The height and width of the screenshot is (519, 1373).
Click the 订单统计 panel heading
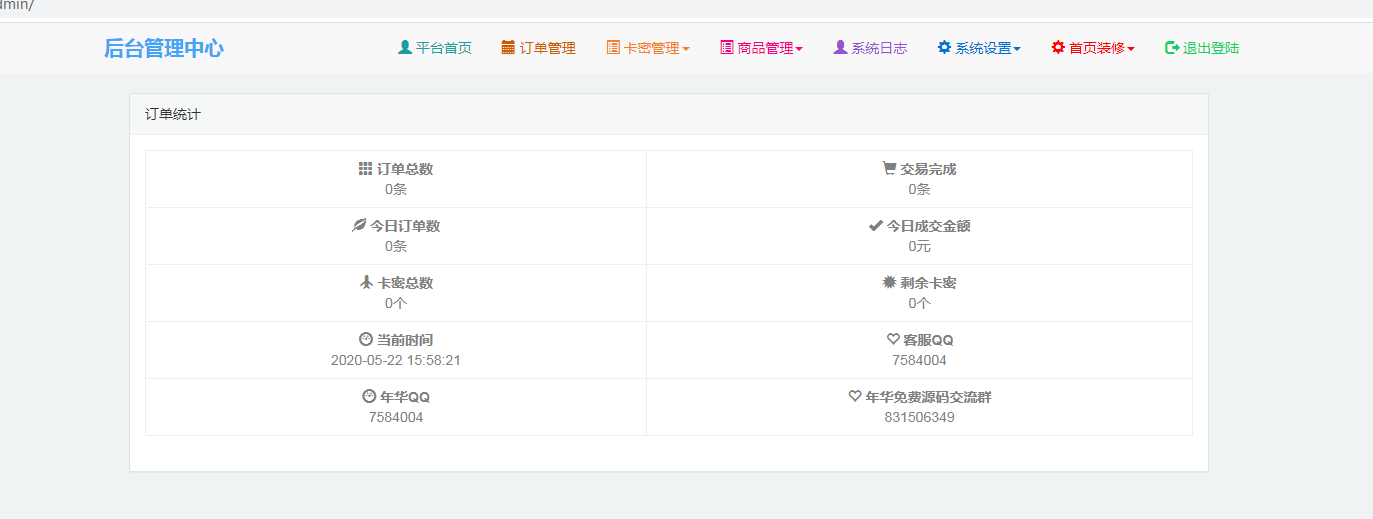click(173, 115)
